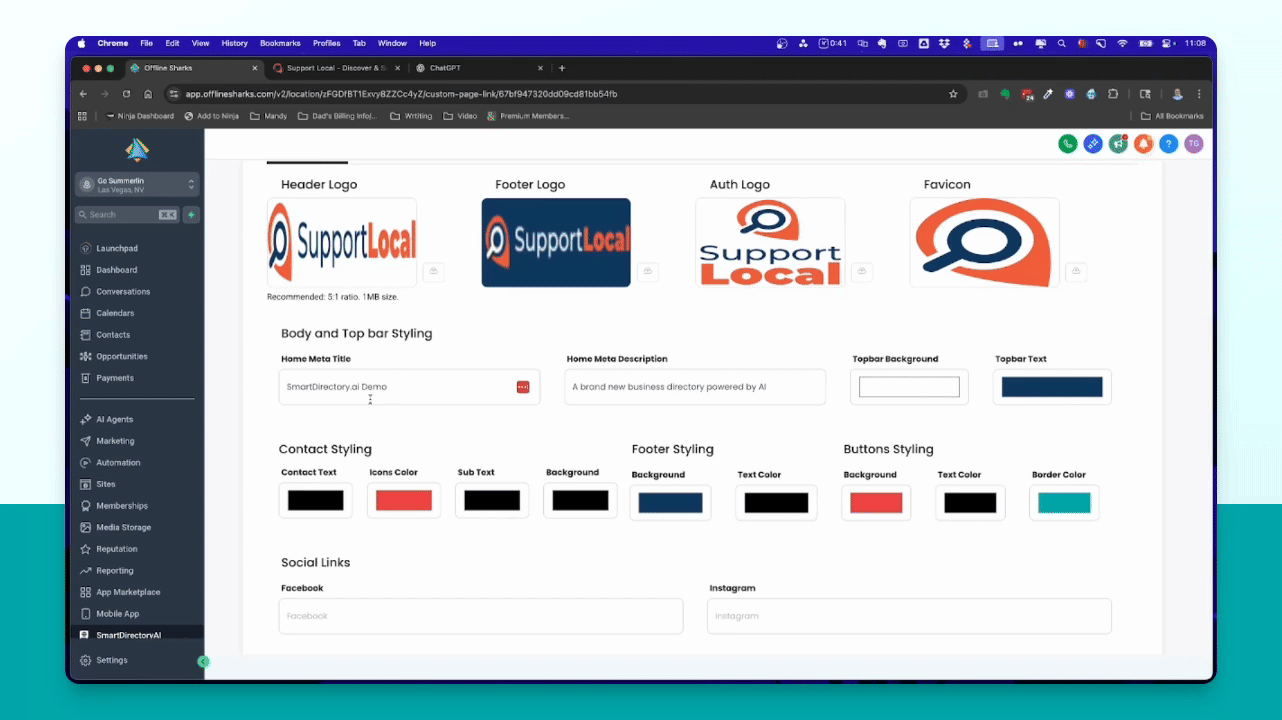Change the Buttons Styling Border Color swatch
Image resolution: width=1282 pixels, height=720 pixels.
tap(1064, 503)
